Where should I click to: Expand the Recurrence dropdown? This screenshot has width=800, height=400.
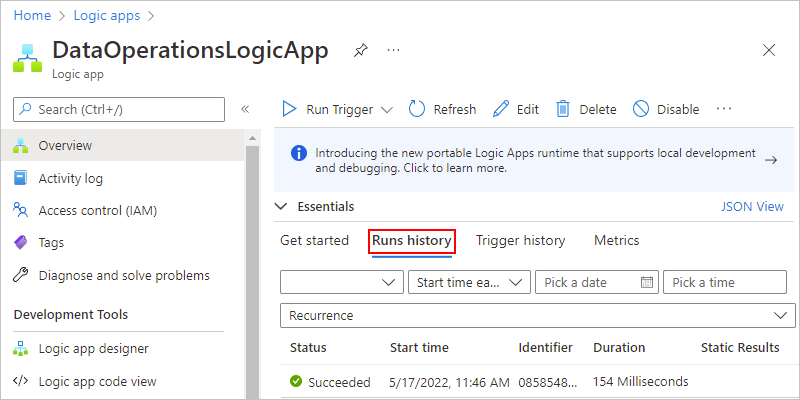tap(538, 315)
